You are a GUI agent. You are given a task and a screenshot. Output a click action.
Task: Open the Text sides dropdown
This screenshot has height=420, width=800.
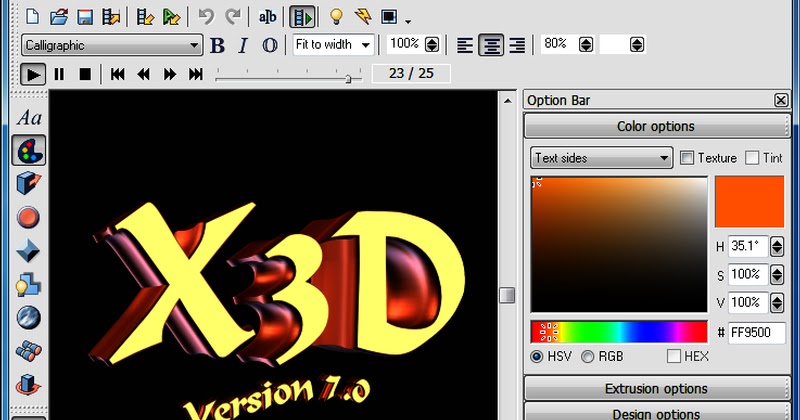click(x=601, y=158)
